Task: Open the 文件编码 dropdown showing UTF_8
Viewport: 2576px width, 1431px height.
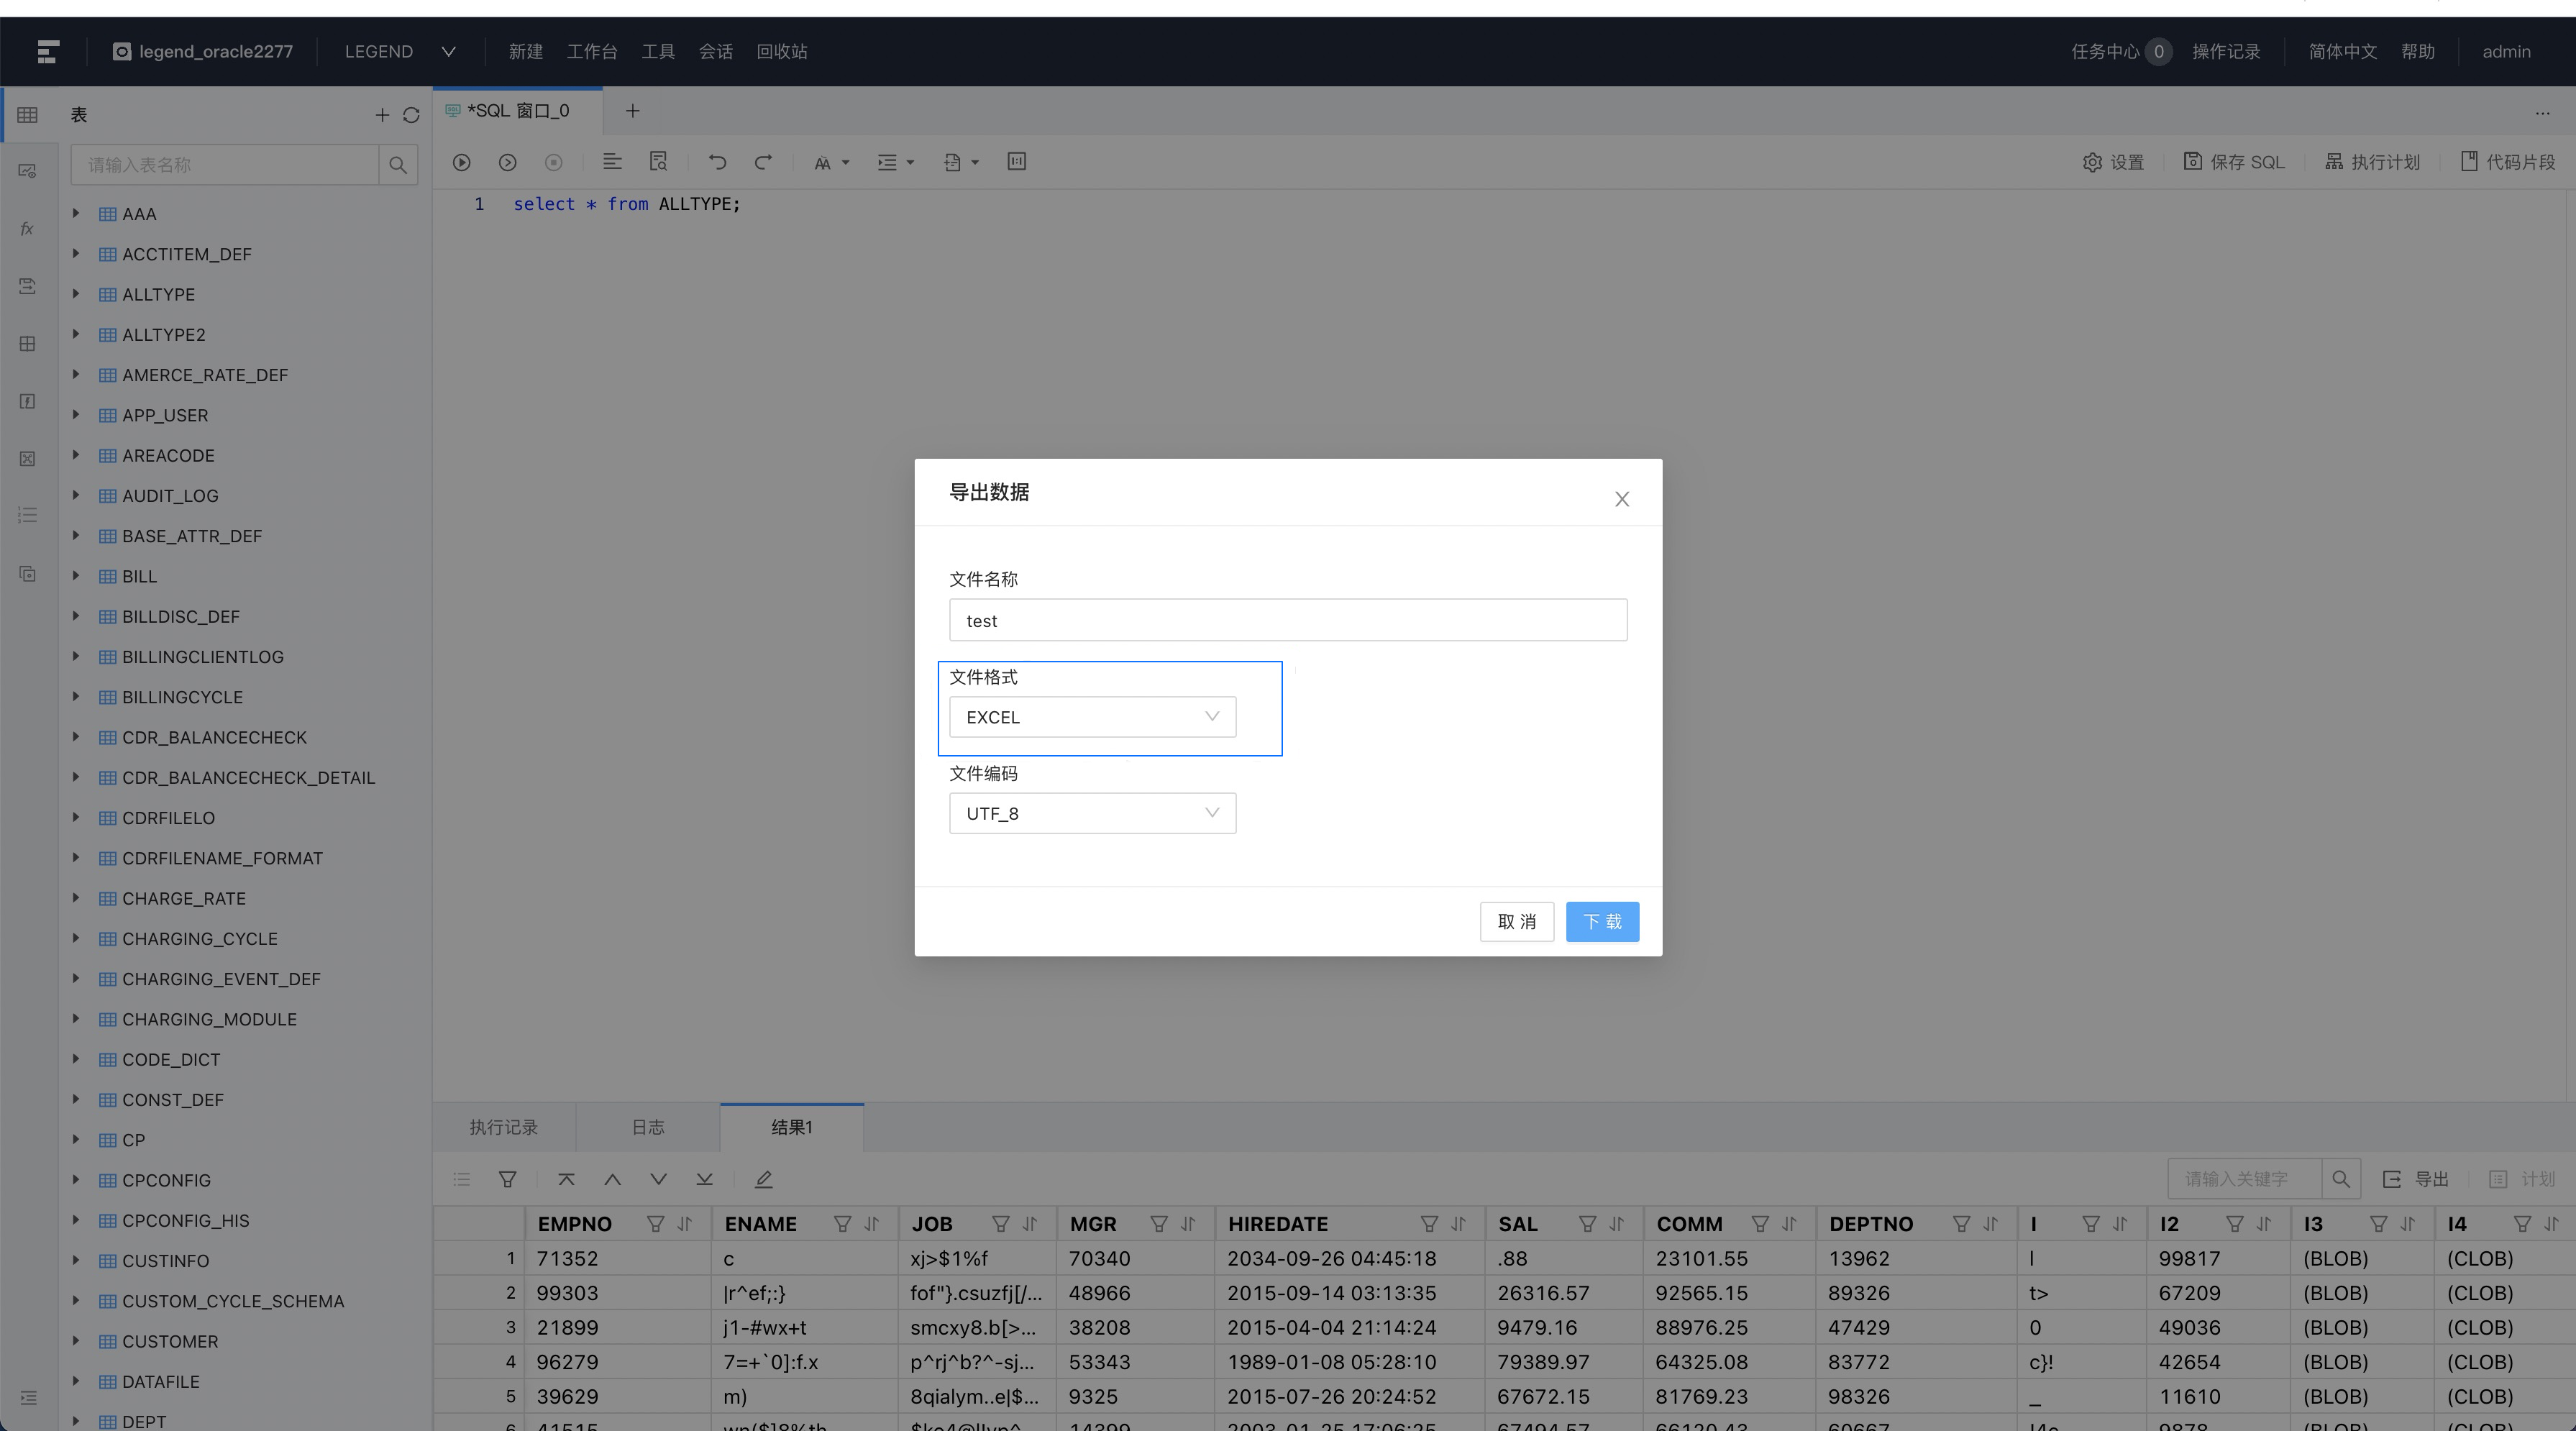Action: coord(1092,813)
